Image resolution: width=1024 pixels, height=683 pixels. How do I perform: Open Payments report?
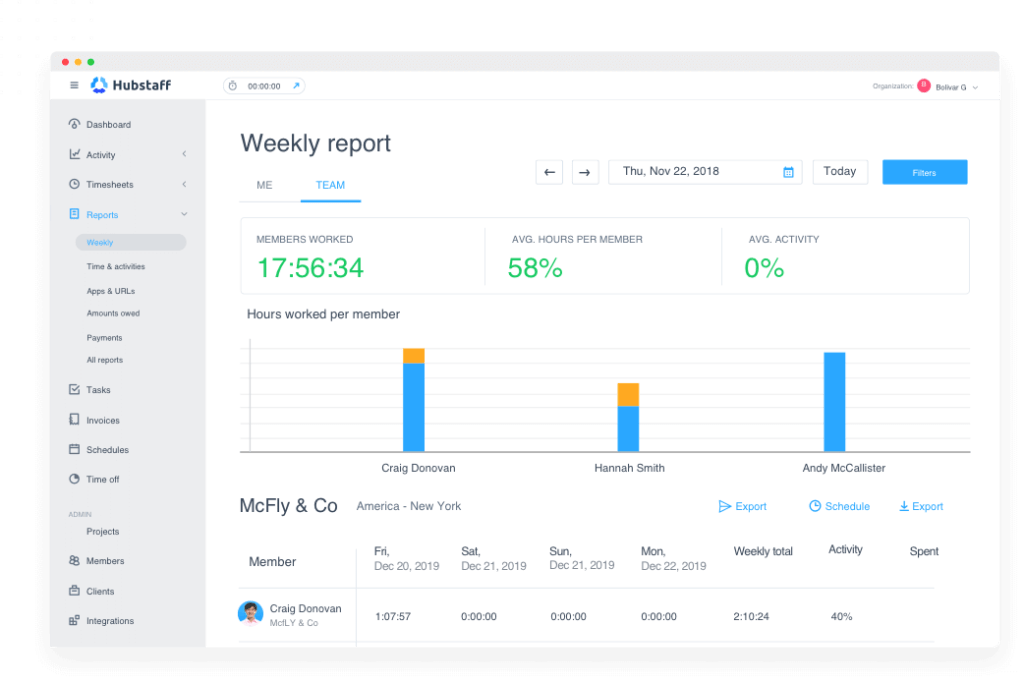(x=104, y=338)
